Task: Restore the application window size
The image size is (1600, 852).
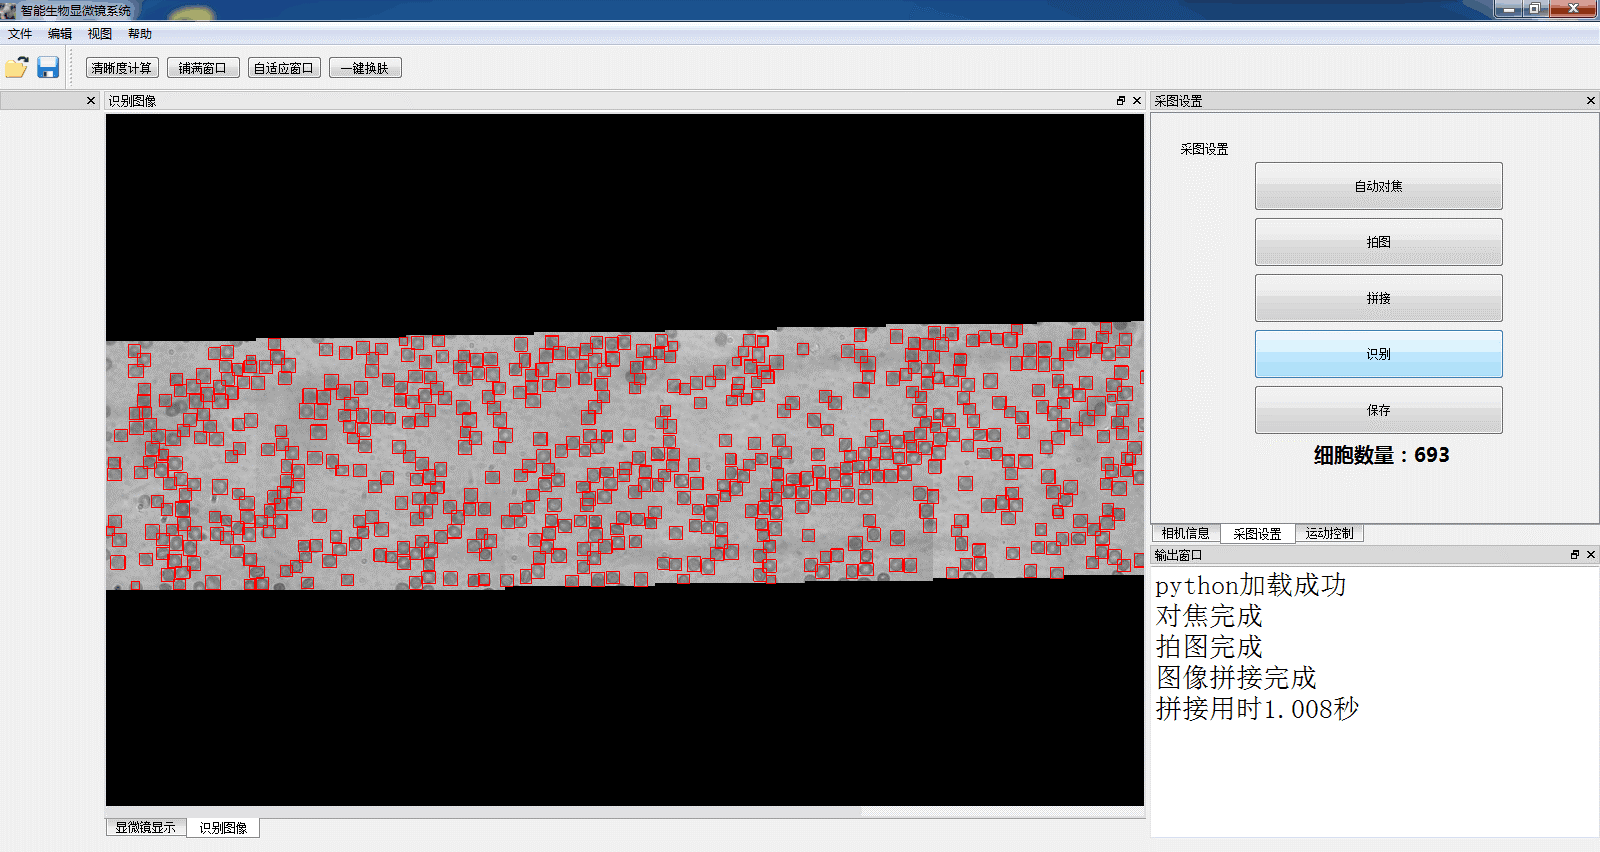Action: [1534, 9]
